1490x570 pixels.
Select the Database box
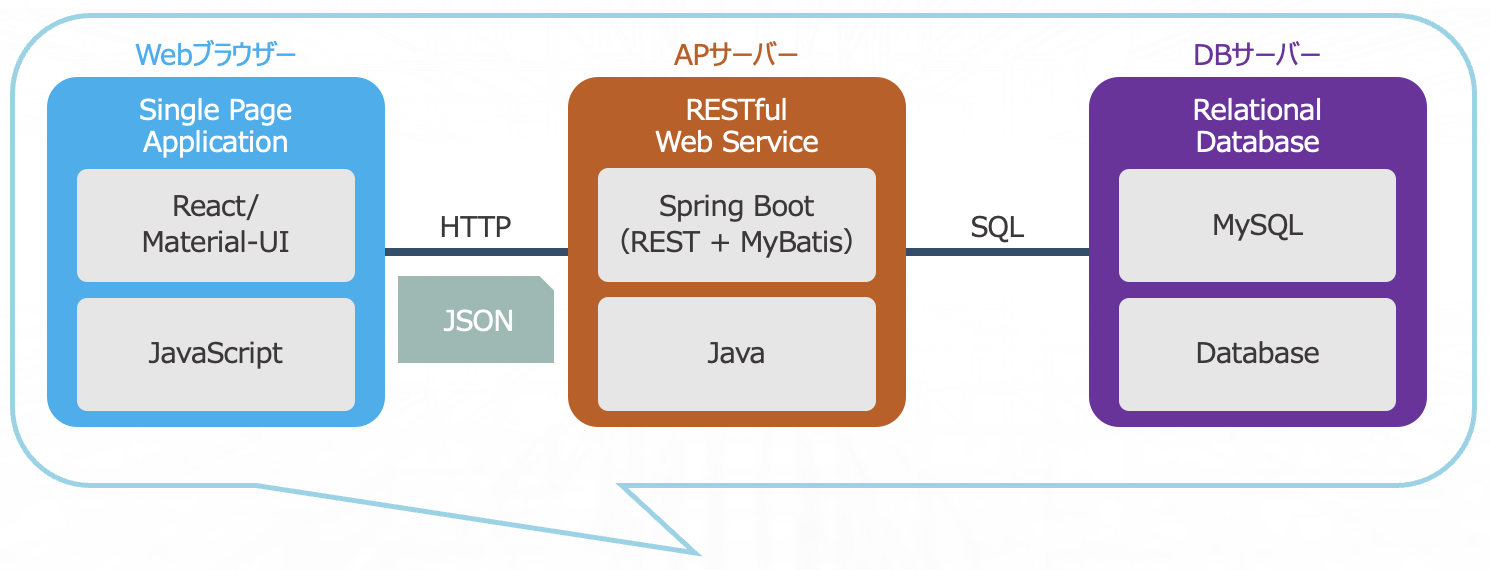pos(1258,354)
